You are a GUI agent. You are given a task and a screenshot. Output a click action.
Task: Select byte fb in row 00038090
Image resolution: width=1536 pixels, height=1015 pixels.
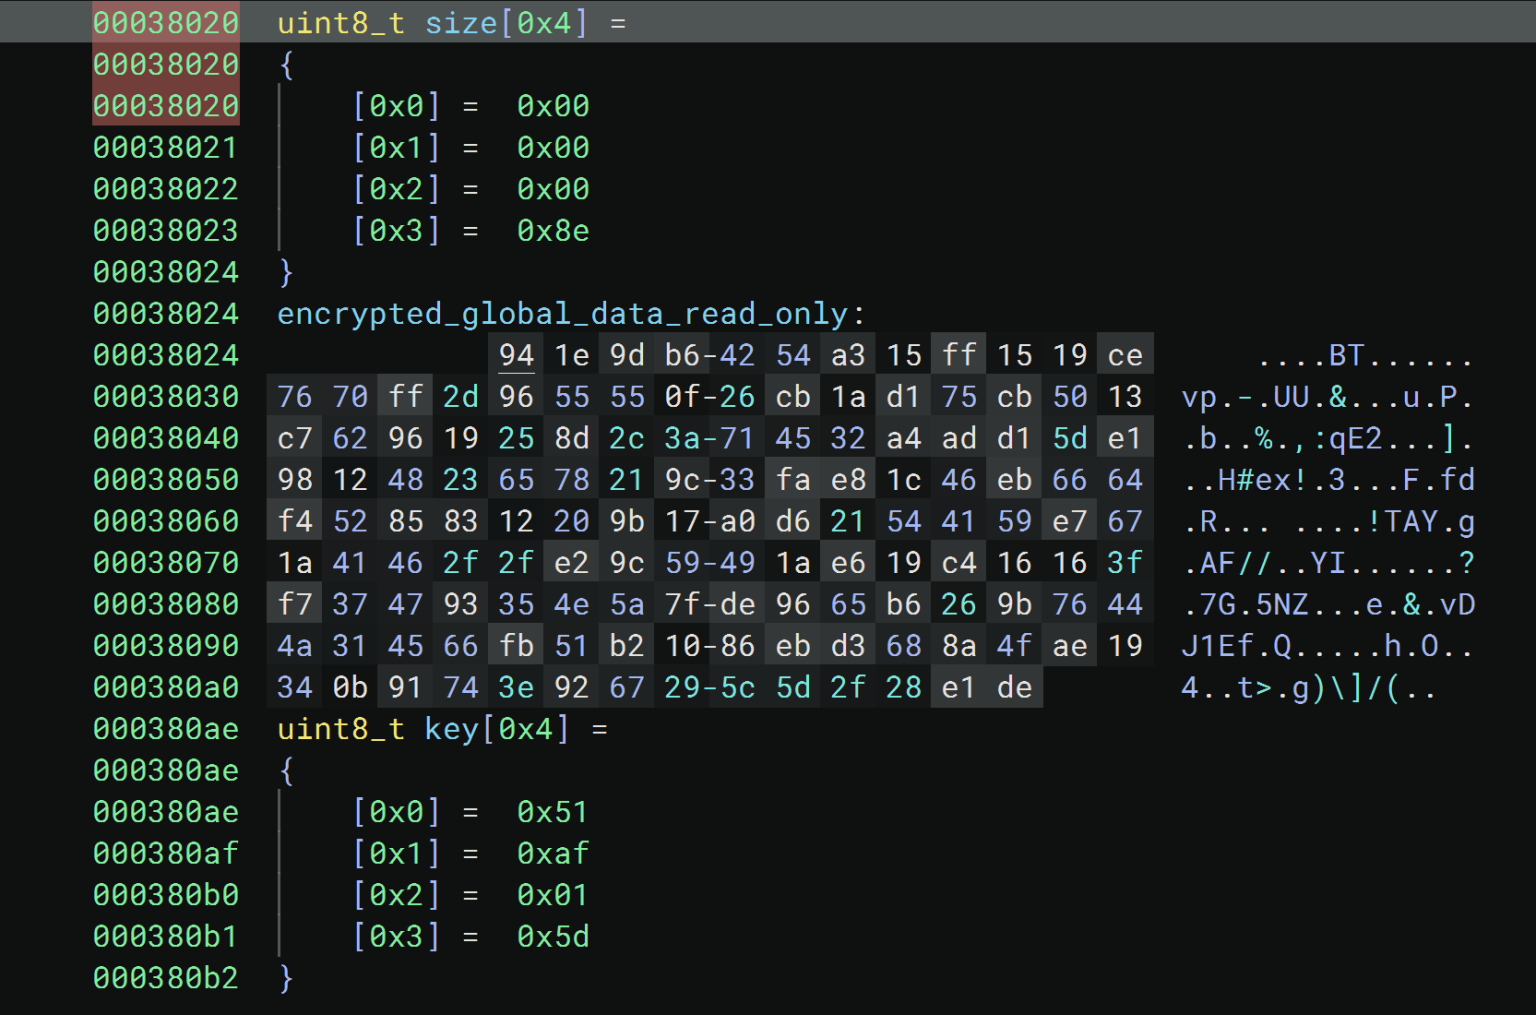516,645
